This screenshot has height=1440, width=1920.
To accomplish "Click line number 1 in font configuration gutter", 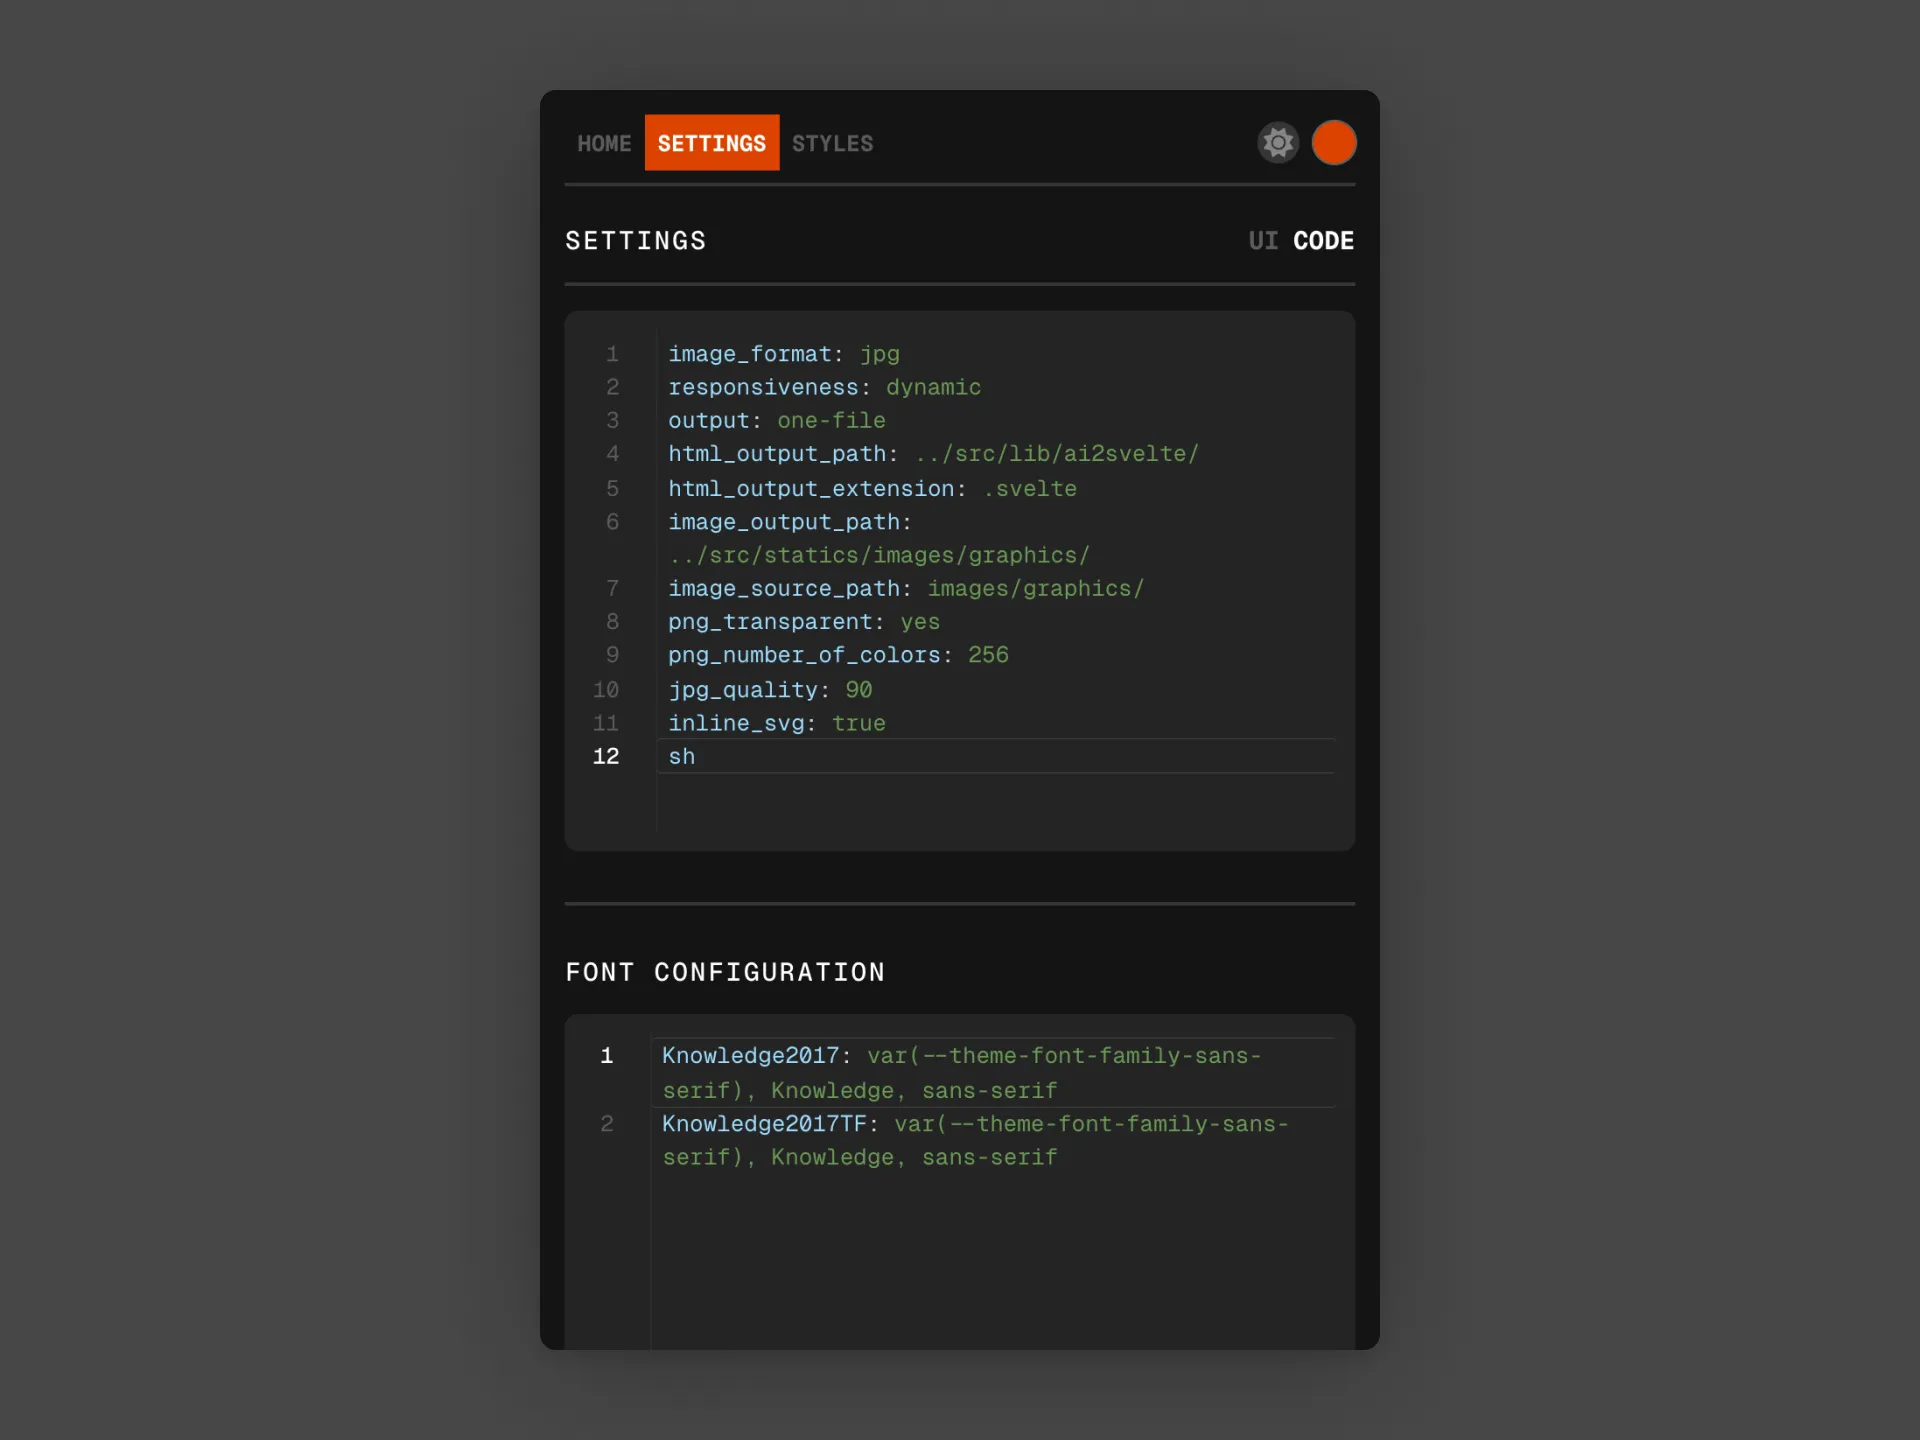I will pos(606,1056).
